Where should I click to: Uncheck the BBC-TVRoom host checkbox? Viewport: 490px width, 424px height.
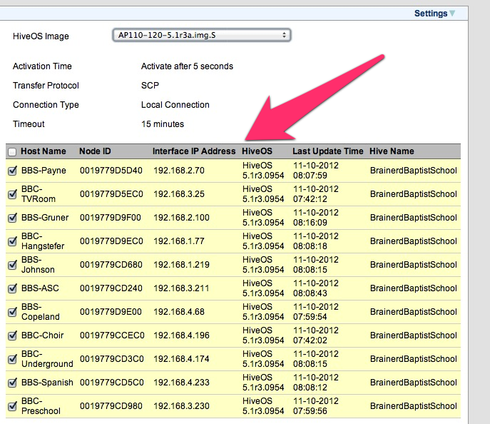pyautogui.click(x=12, y=194)
